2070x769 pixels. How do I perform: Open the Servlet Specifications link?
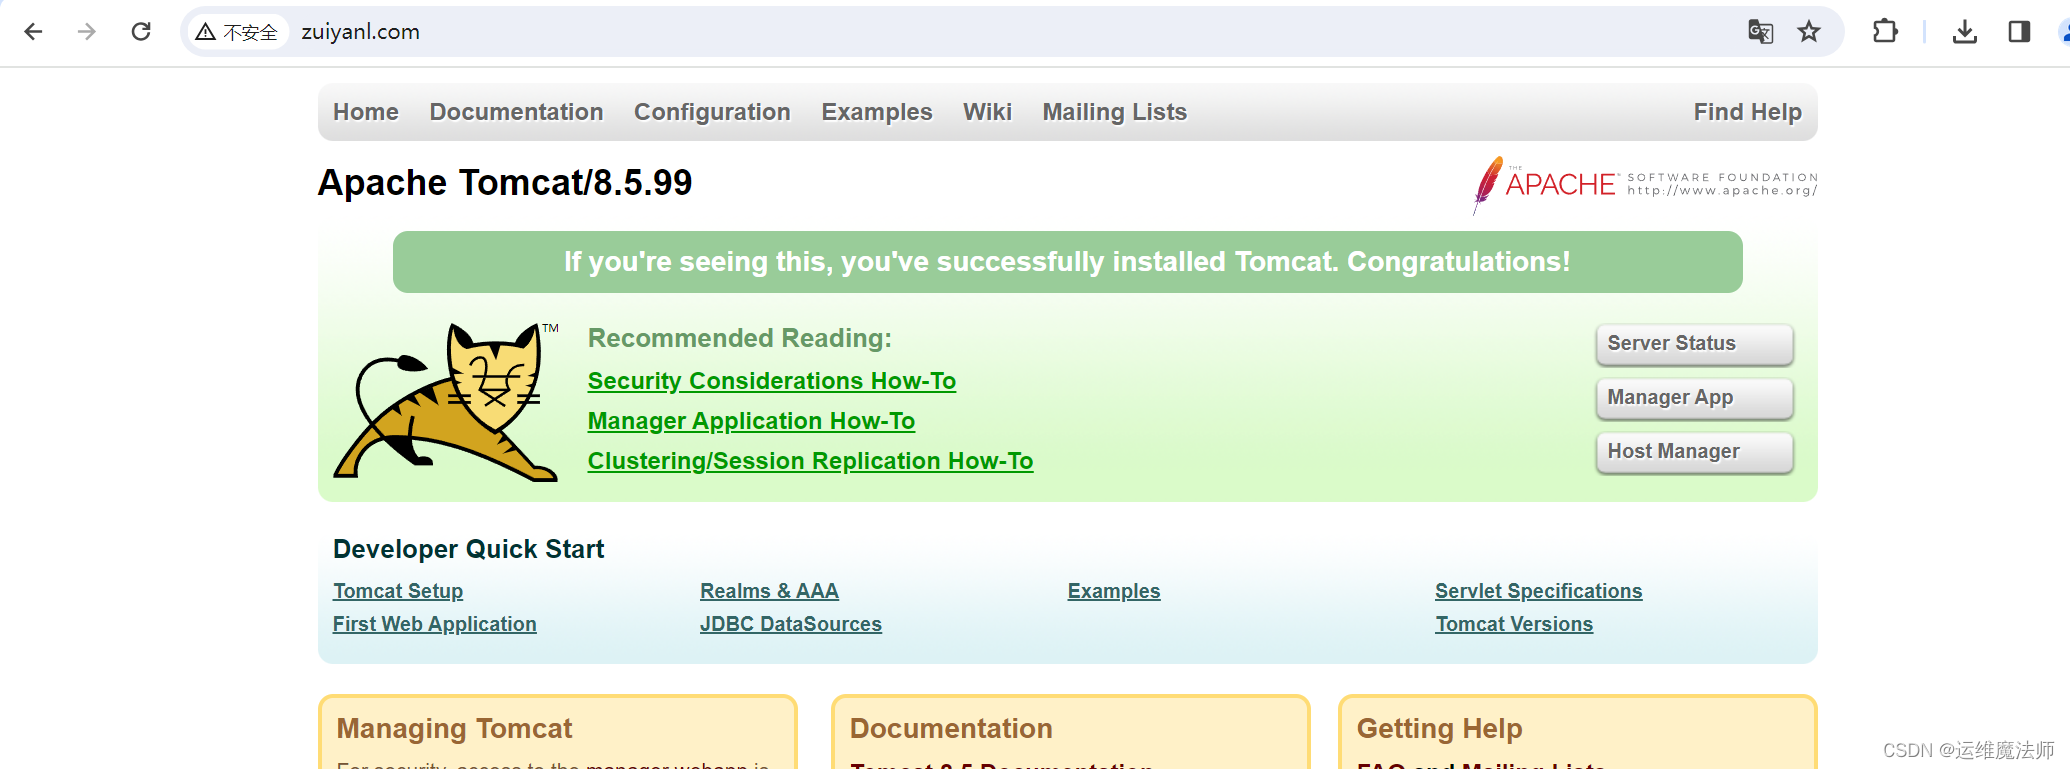coord(1539,591)
